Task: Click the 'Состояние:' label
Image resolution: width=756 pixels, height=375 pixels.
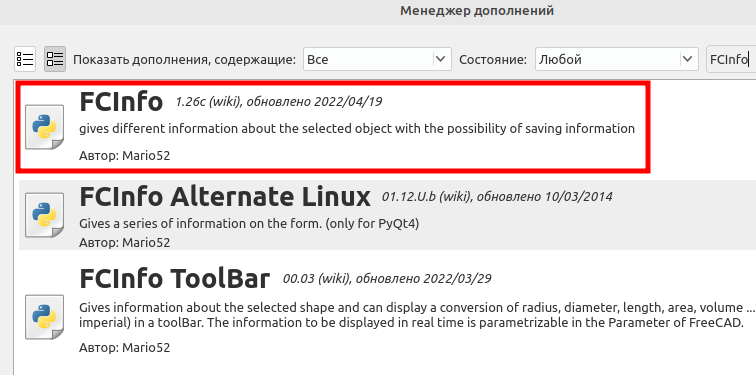Action: (x=493, y=60)
